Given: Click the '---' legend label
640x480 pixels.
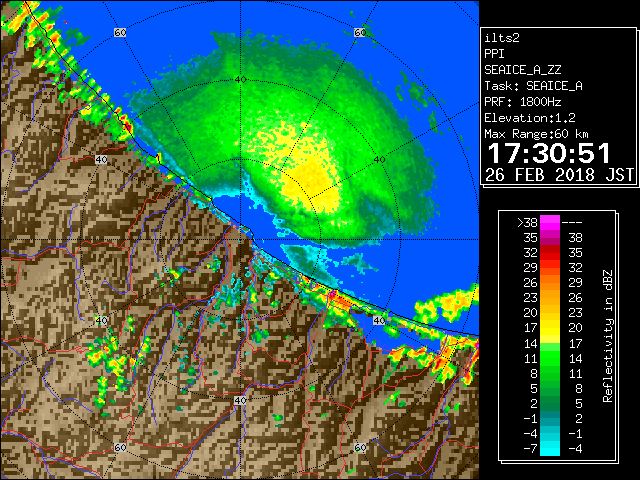Looking at the screenshot, I should (572, 223).
